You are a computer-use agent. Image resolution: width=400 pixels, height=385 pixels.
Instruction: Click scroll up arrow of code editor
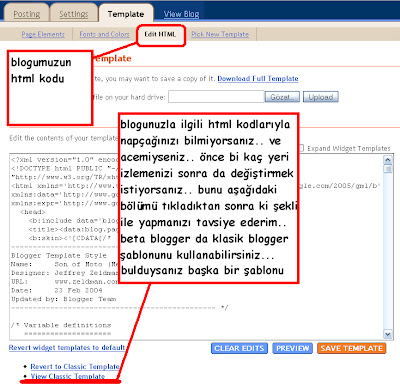point(387,160)
